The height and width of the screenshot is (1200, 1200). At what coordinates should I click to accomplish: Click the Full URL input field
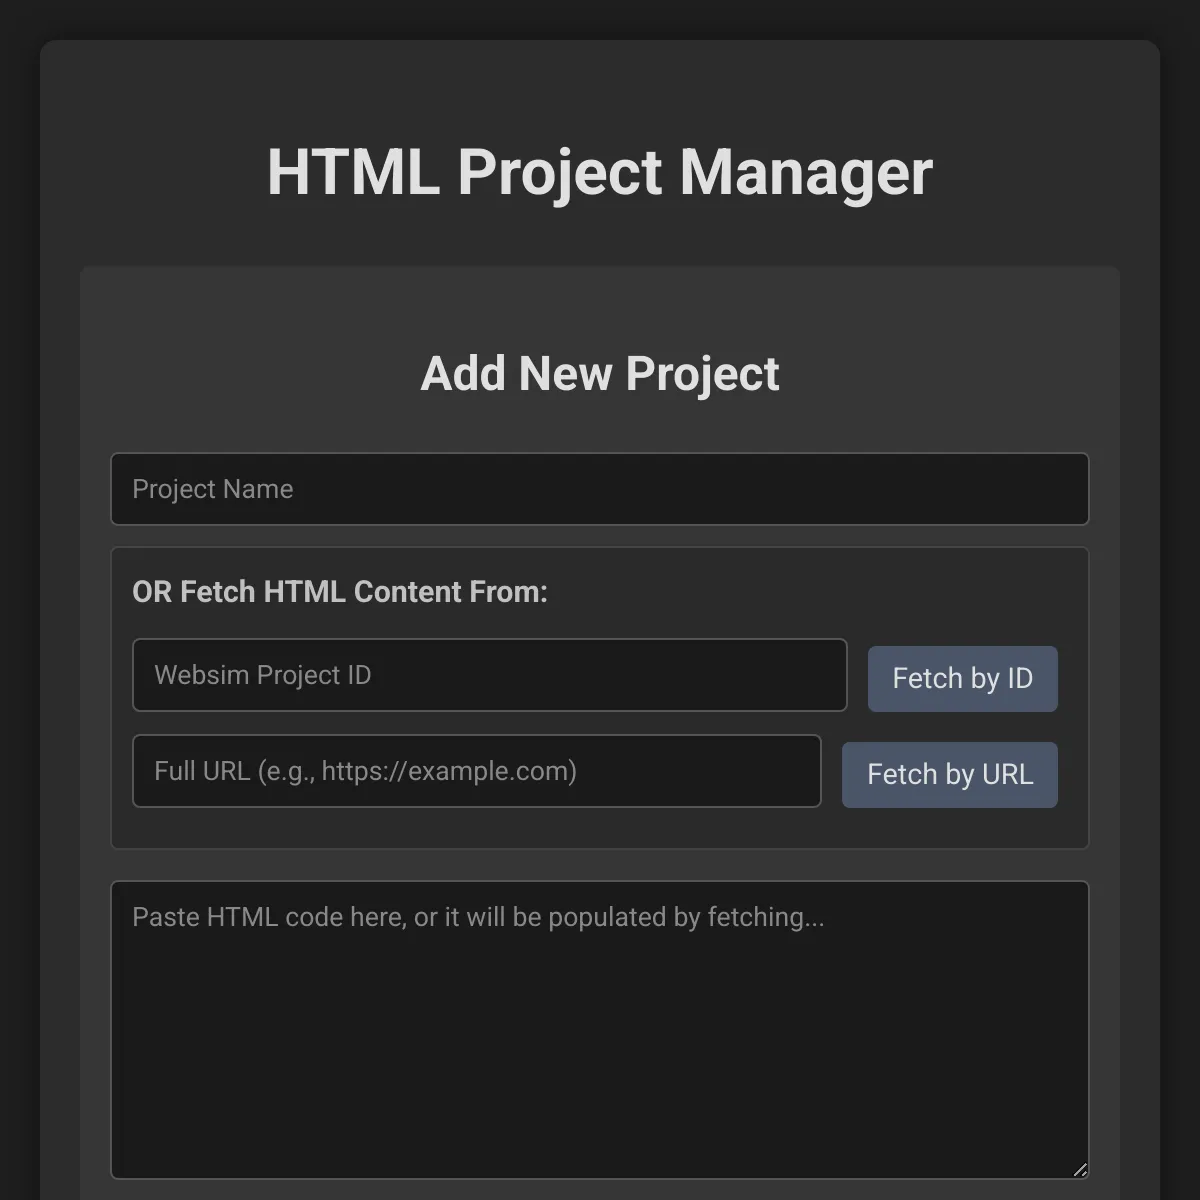(x=477, y=771)
